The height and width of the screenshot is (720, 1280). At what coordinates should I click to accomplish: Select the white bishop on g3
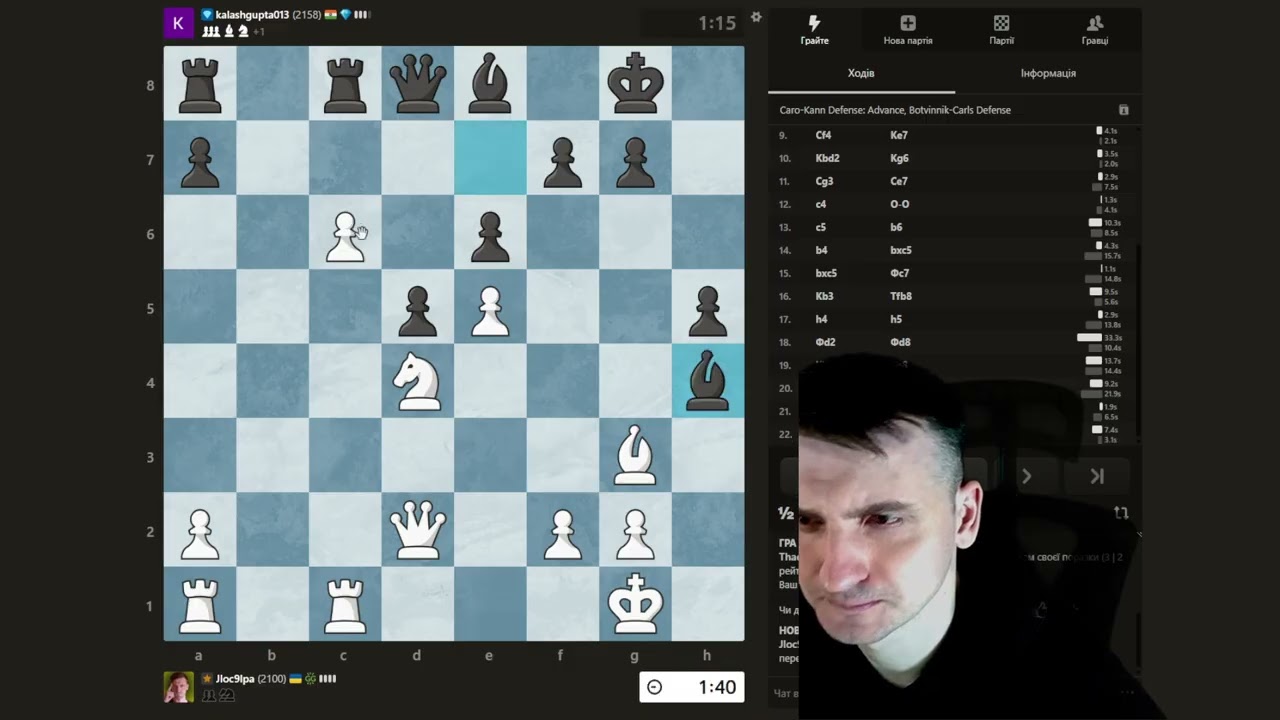635,456
